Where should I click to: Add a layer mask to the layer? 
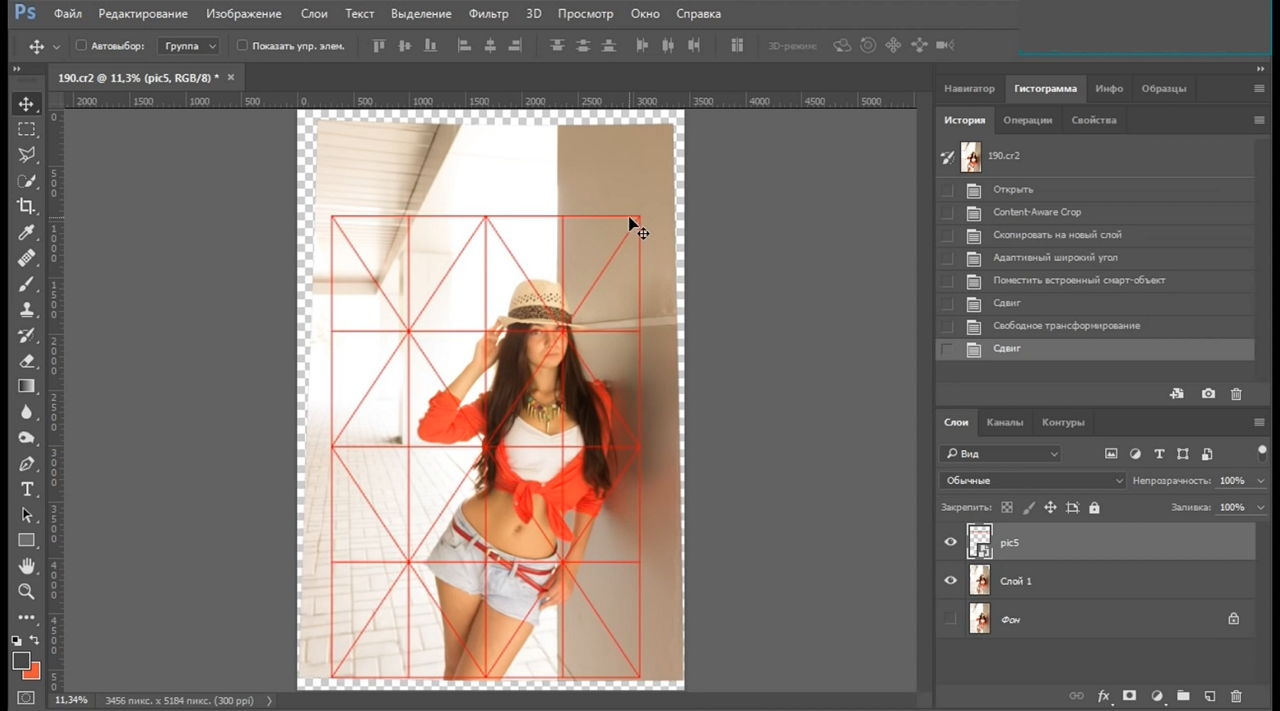(1130, 696)
